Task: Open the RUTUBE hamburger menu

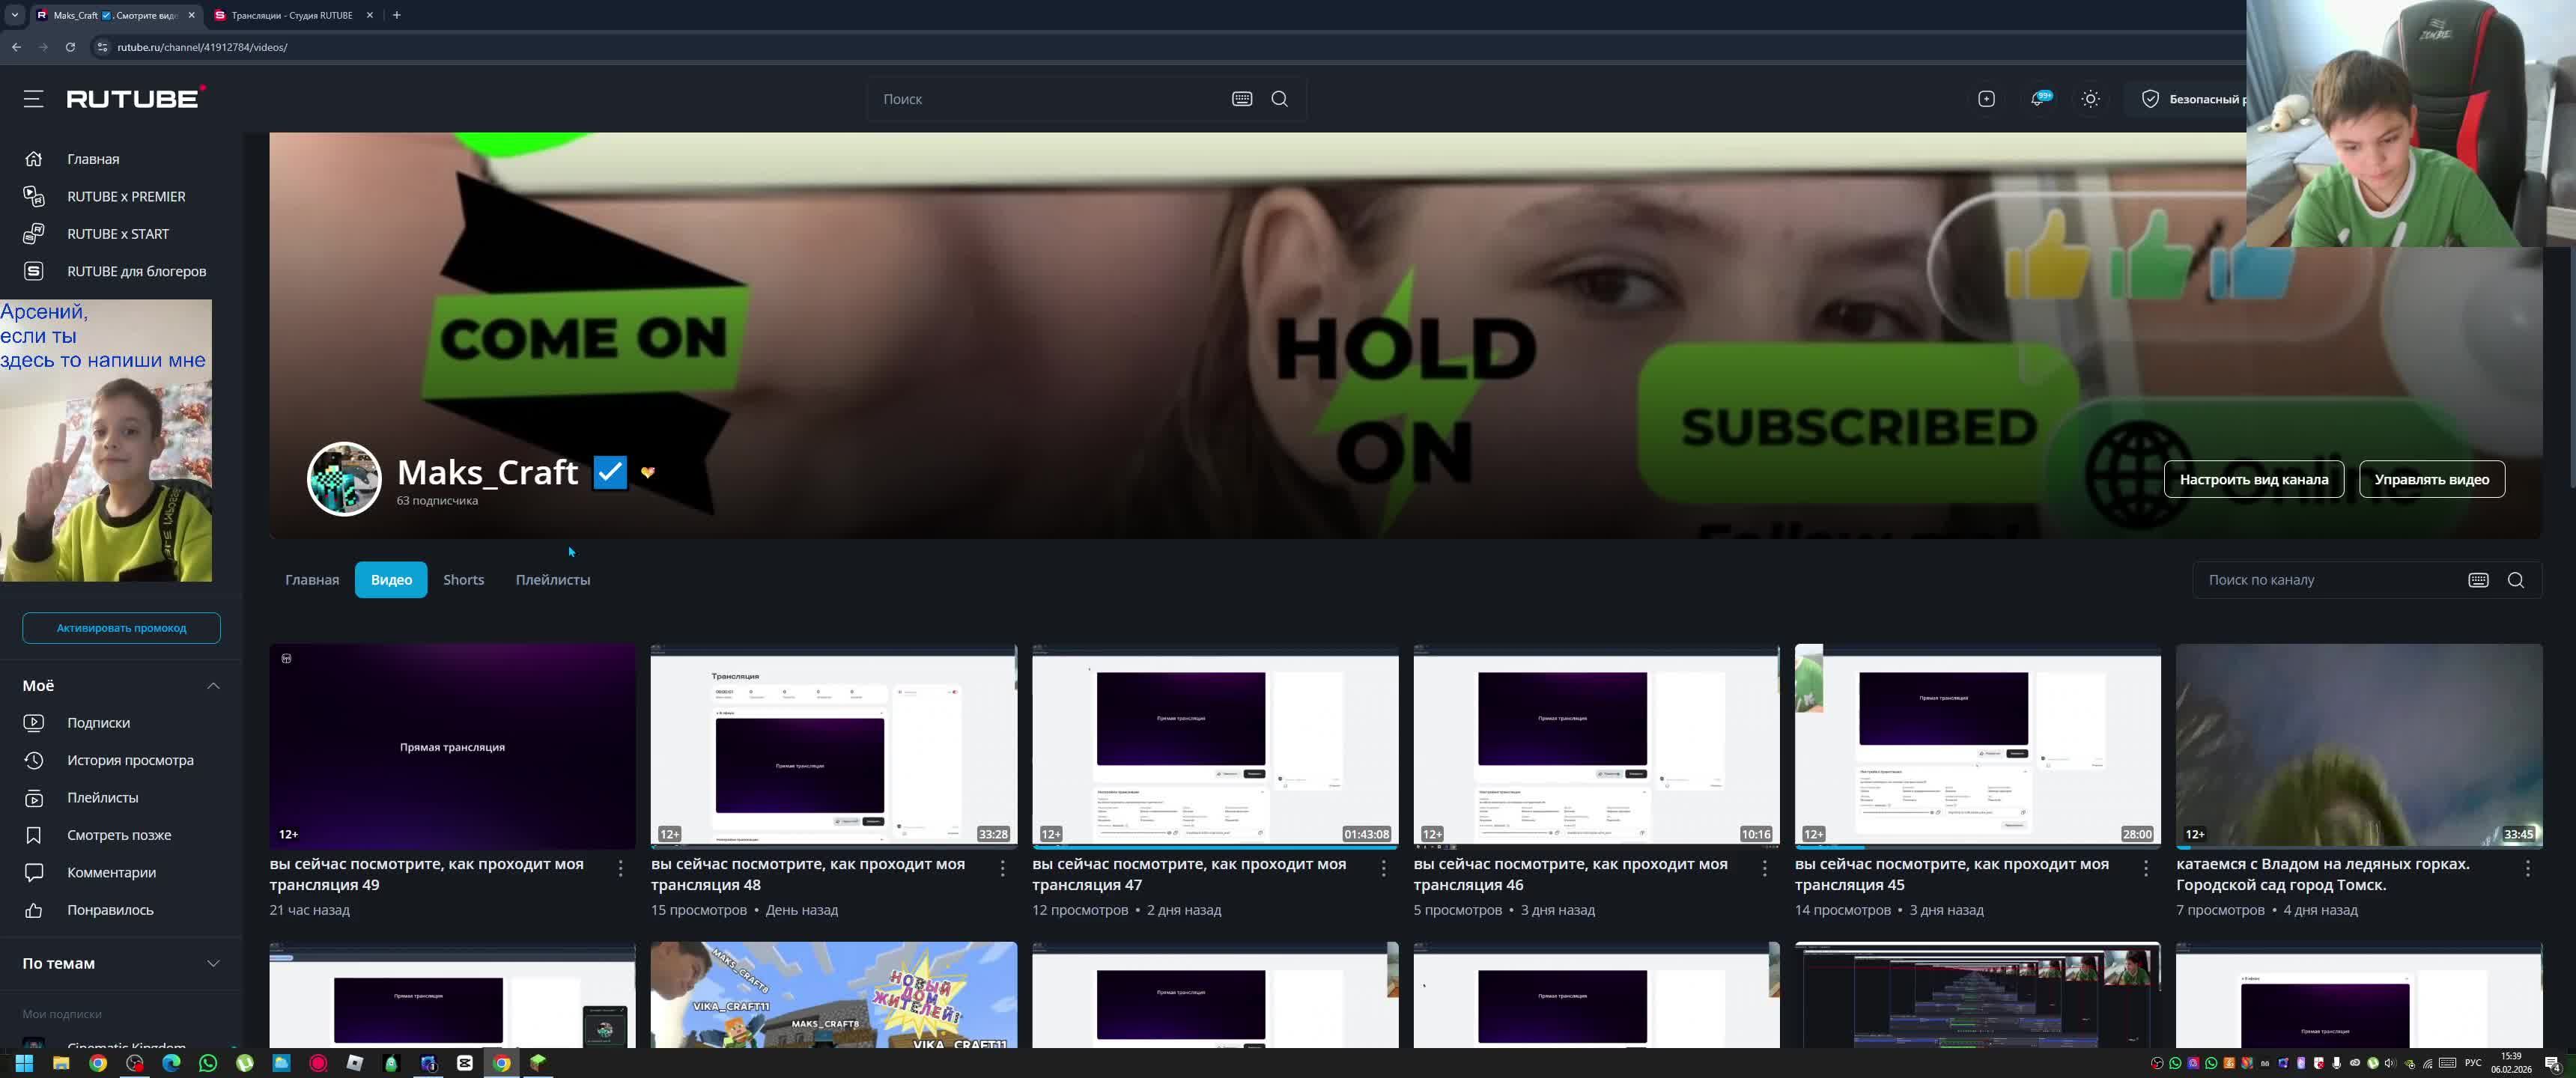Action: [x=33, y=98]
